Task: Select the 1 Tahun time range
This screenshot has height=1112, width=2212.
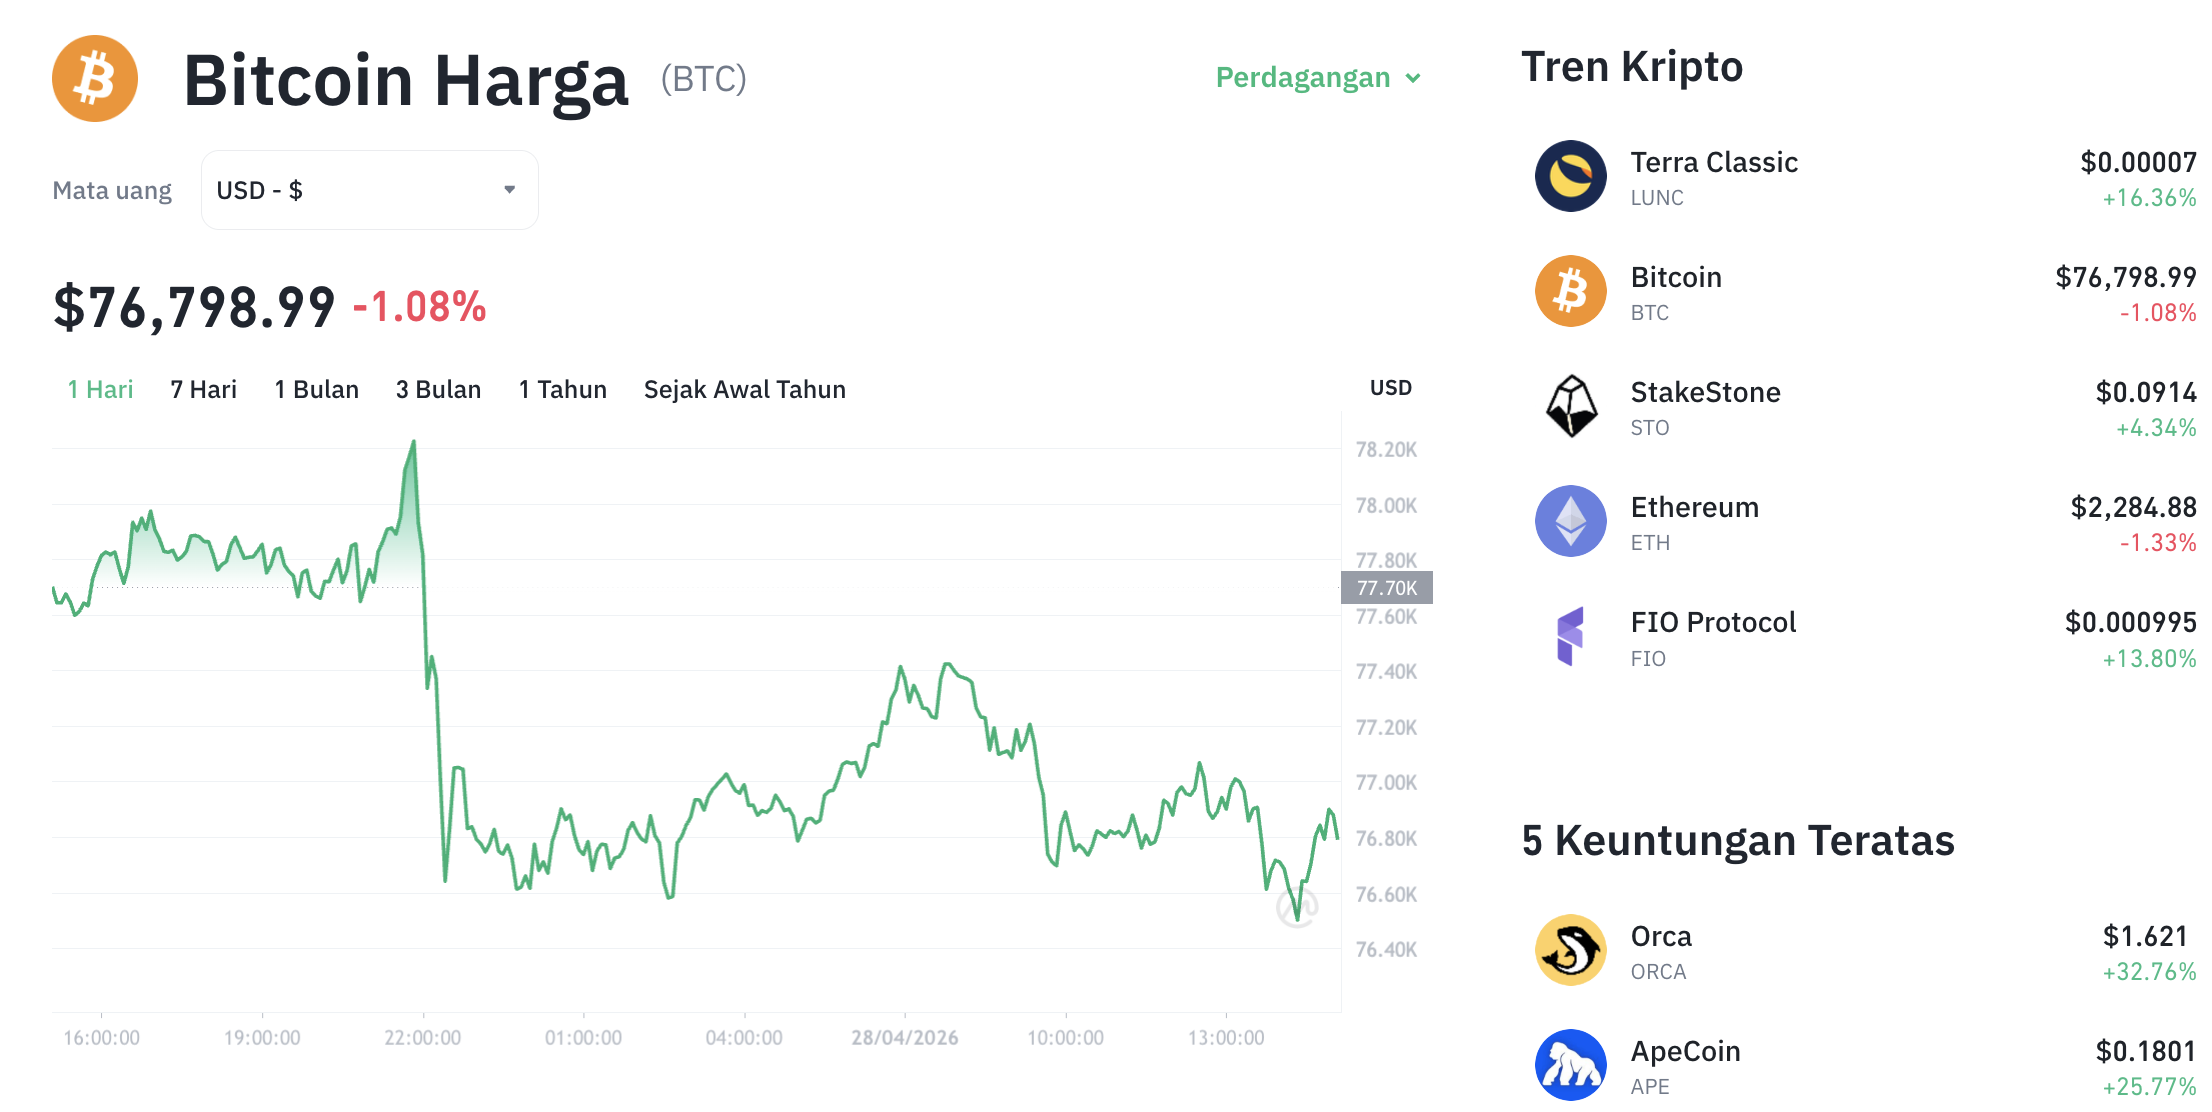Action: (x=562, y=389)
